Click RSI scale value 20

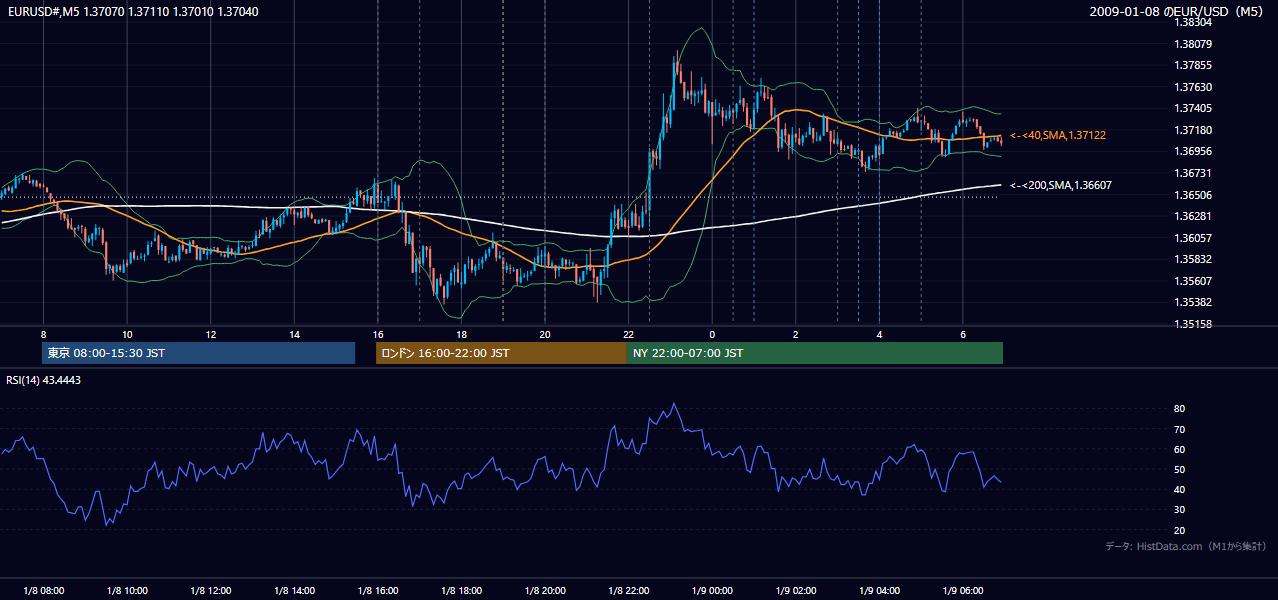pyautogui.click(x=1179, y=531)
